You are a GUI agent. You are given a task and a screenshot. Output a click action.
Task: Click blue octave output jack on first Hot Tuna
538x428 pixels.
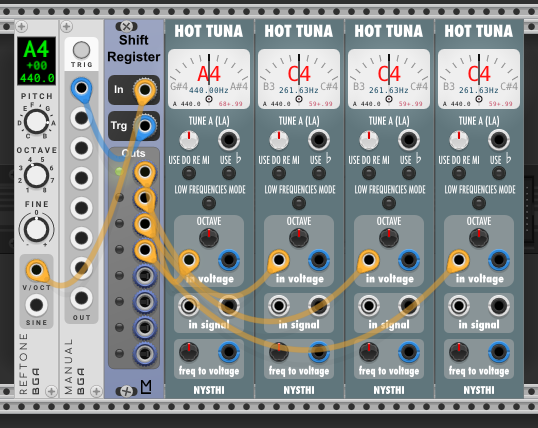[x=229, y=260]
